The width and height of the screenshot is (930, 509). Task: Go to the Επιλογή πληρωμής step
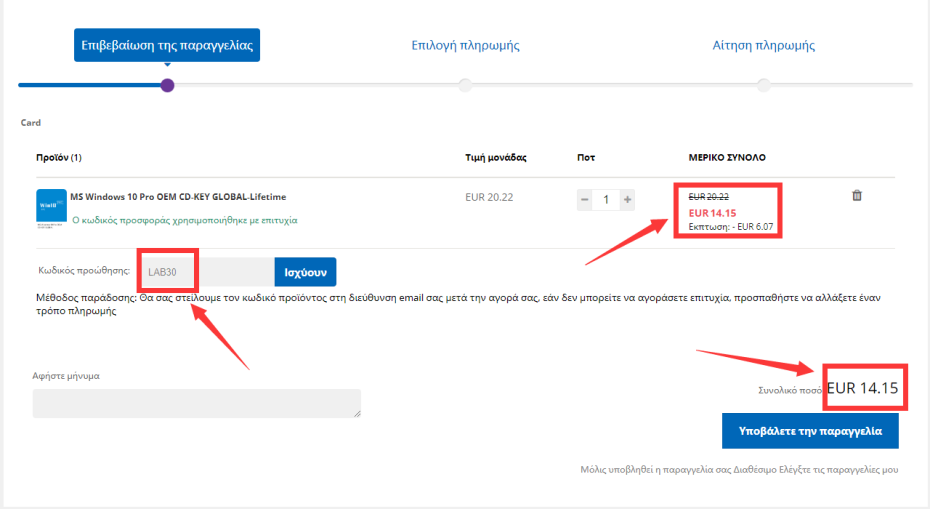click(x=465, y=45)
